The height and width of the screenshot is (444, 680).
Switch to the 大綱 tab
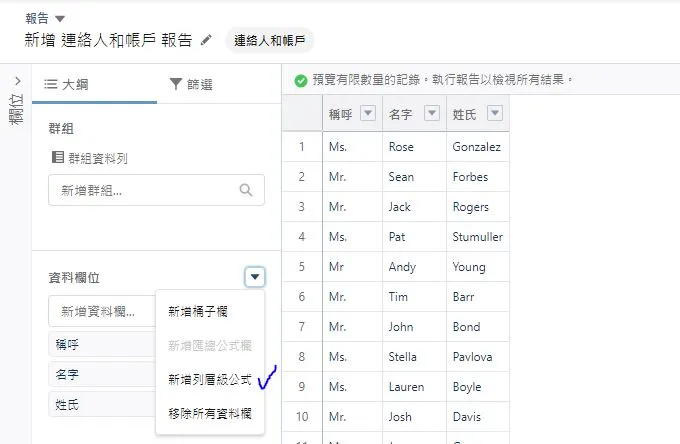[x=94, y=84]
